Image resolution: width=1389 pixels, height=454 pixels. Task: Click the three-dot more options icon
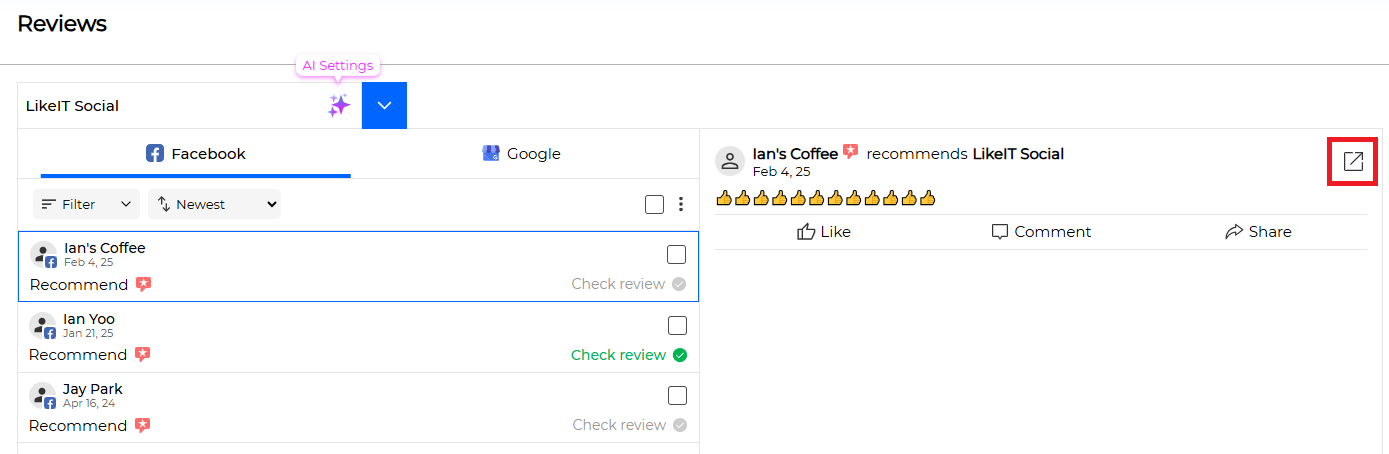pos(681,204)
